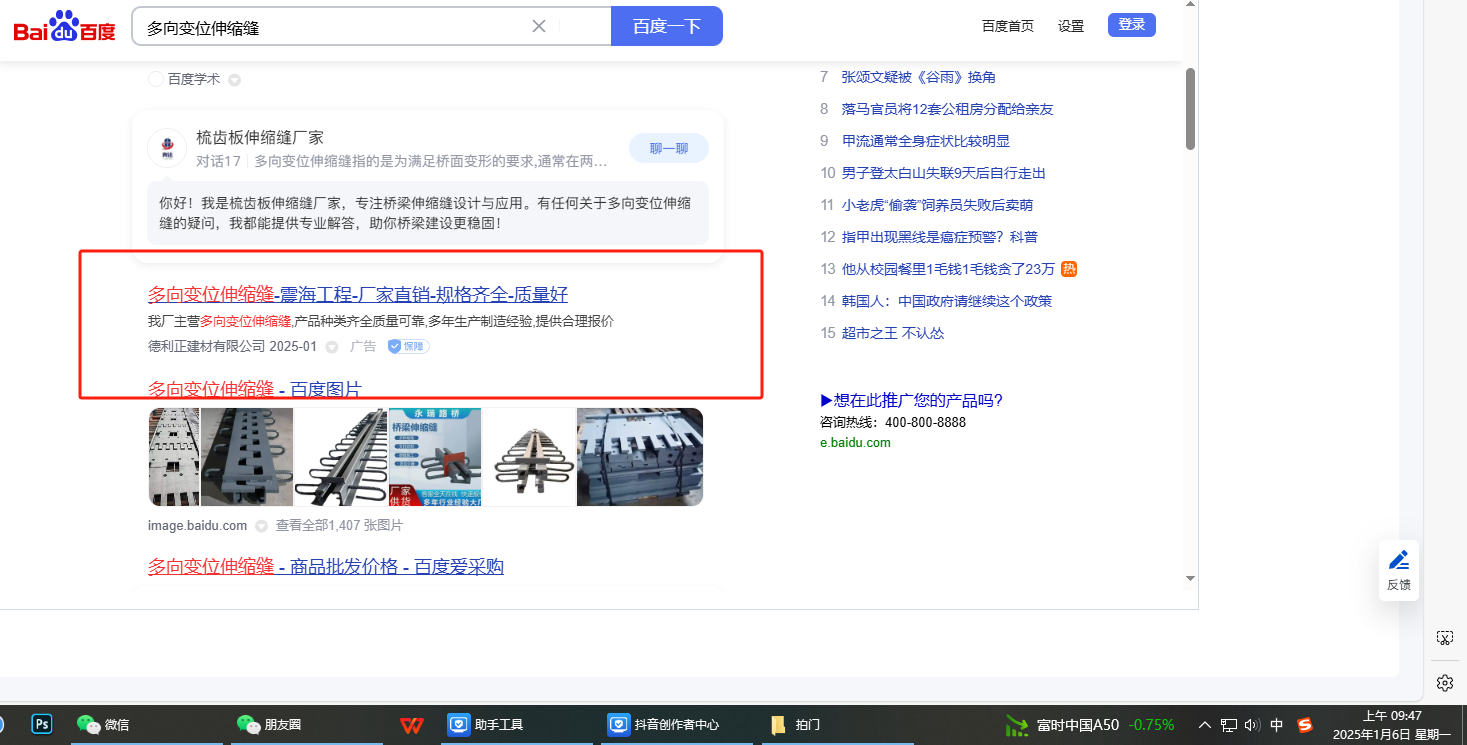The width and height of the screenshot is (1467, 745).
Task: Click the Baidu logo in the header
Action: point(65,26)
